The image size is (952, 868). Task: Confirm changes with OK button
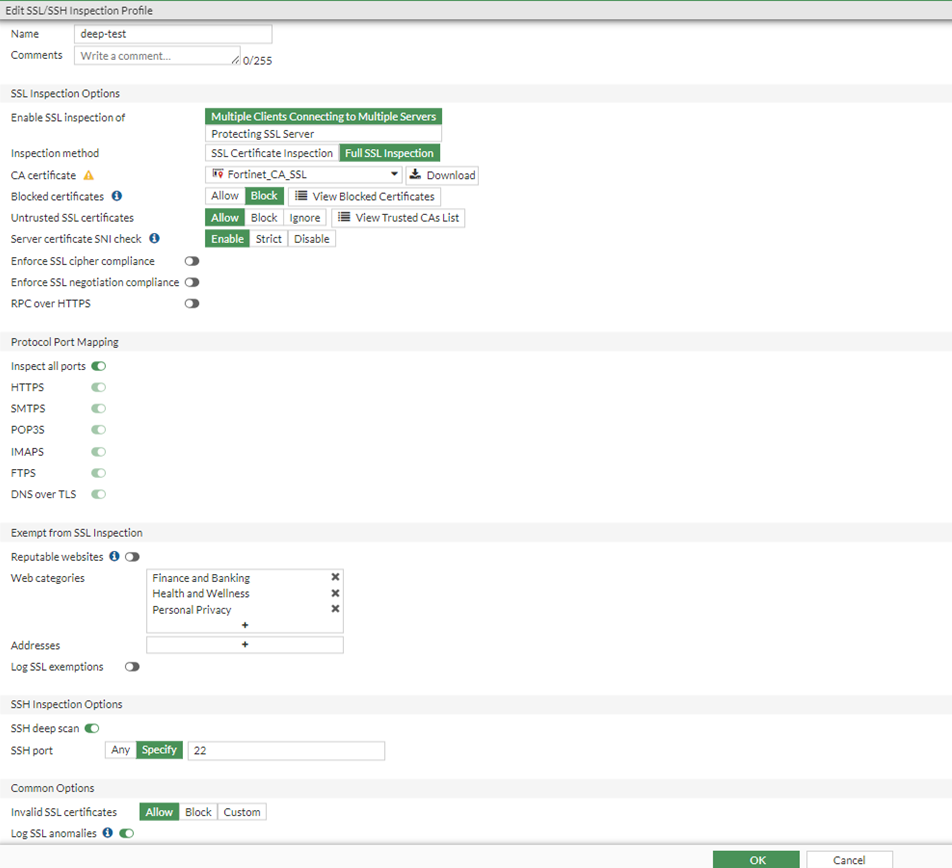point(756,860)
